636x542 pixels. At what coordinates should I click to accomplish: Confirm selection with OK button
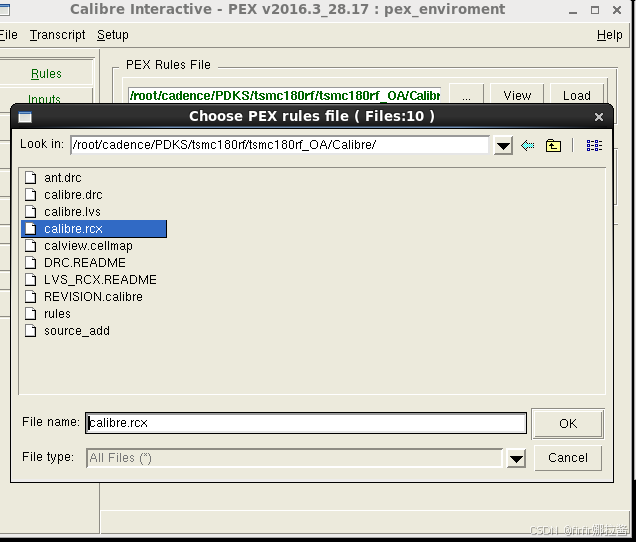pyautogui.click(x=568, y=424)
